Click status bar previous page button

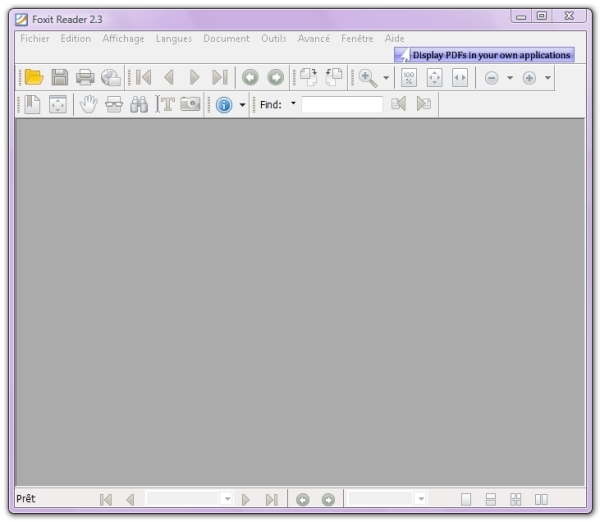(130, 499)
